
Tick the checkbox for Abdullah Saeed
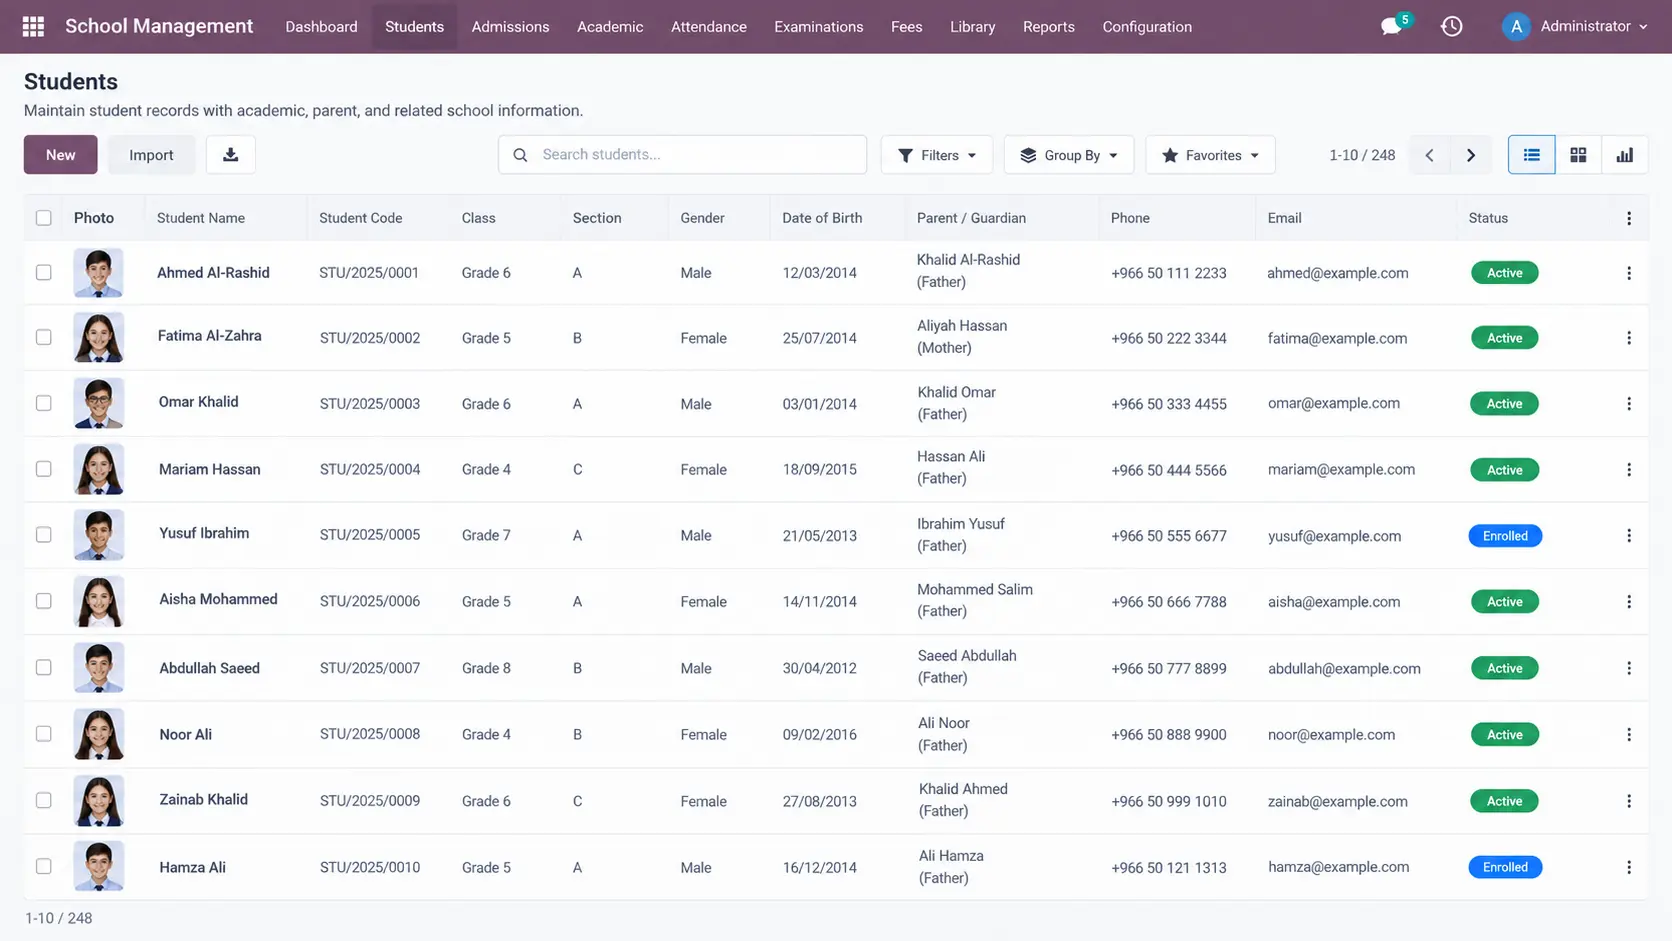pos(44,667)
